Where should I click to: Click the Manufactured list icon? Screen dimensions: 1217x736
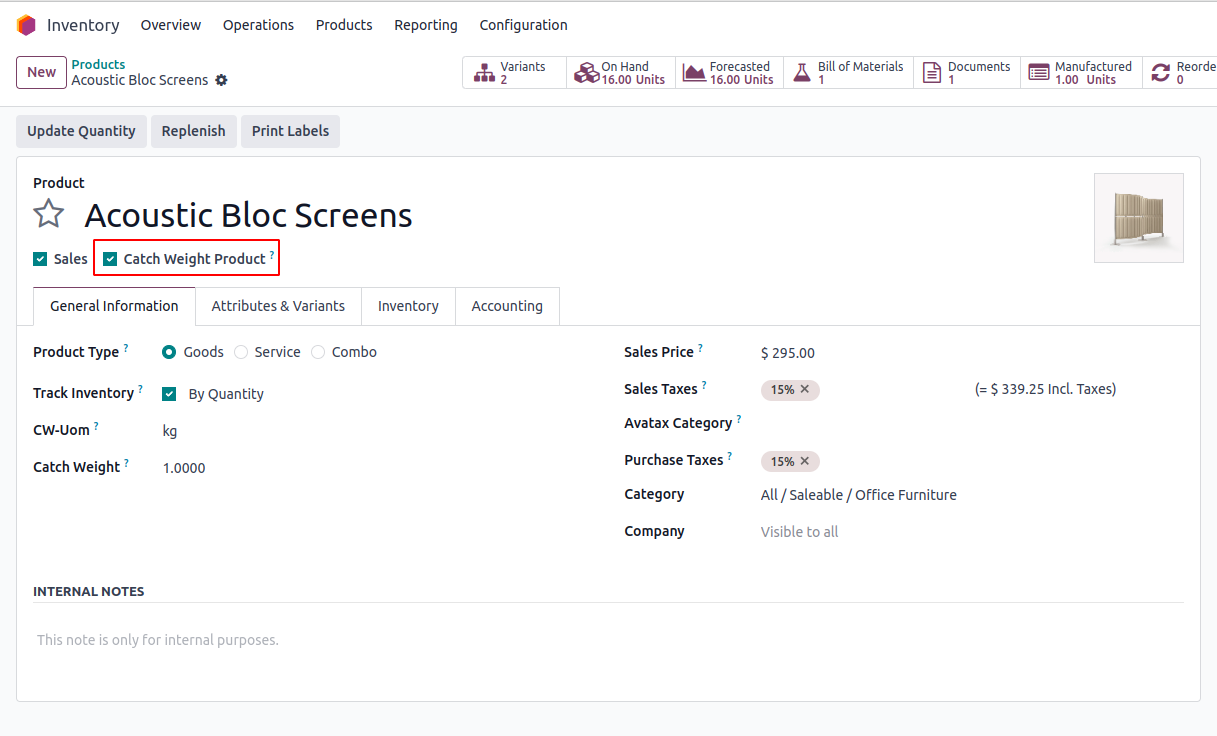click(1039, 73)
